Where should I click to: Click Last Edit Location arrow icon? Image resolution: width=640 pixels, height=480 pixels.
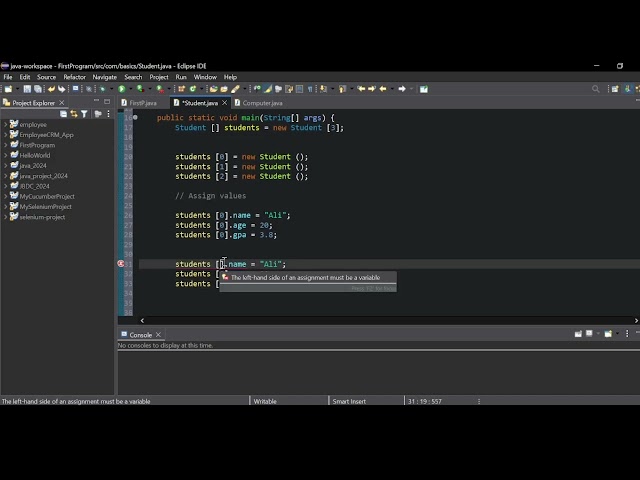tap(361, 89)
